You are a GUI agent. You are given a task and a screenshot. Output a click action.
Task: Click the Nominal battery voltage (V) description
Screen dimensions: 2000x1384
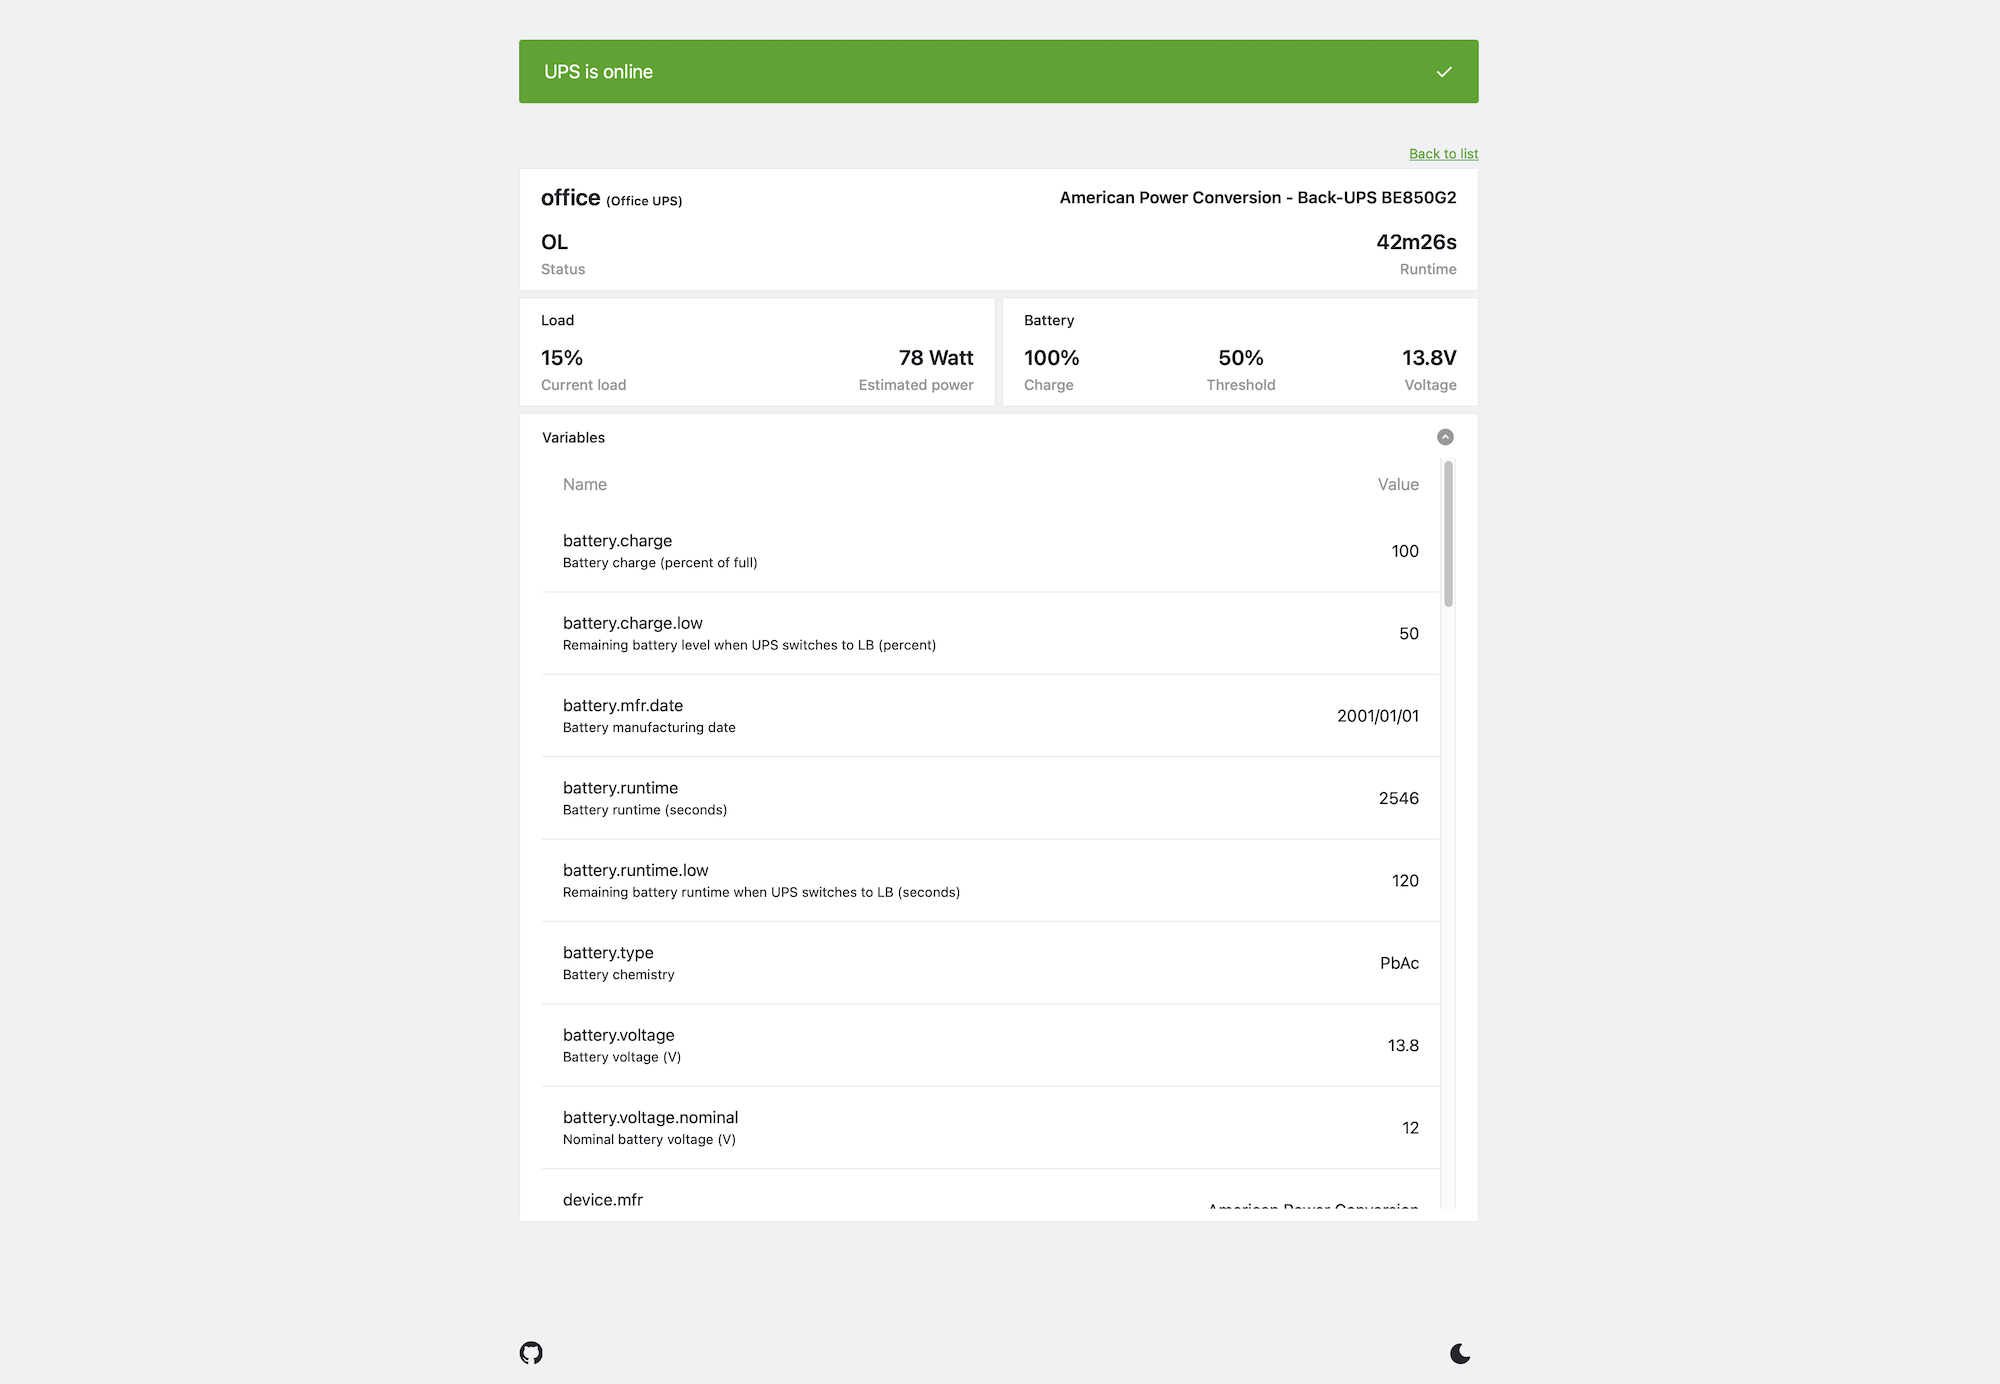(x=649, y=1140)
